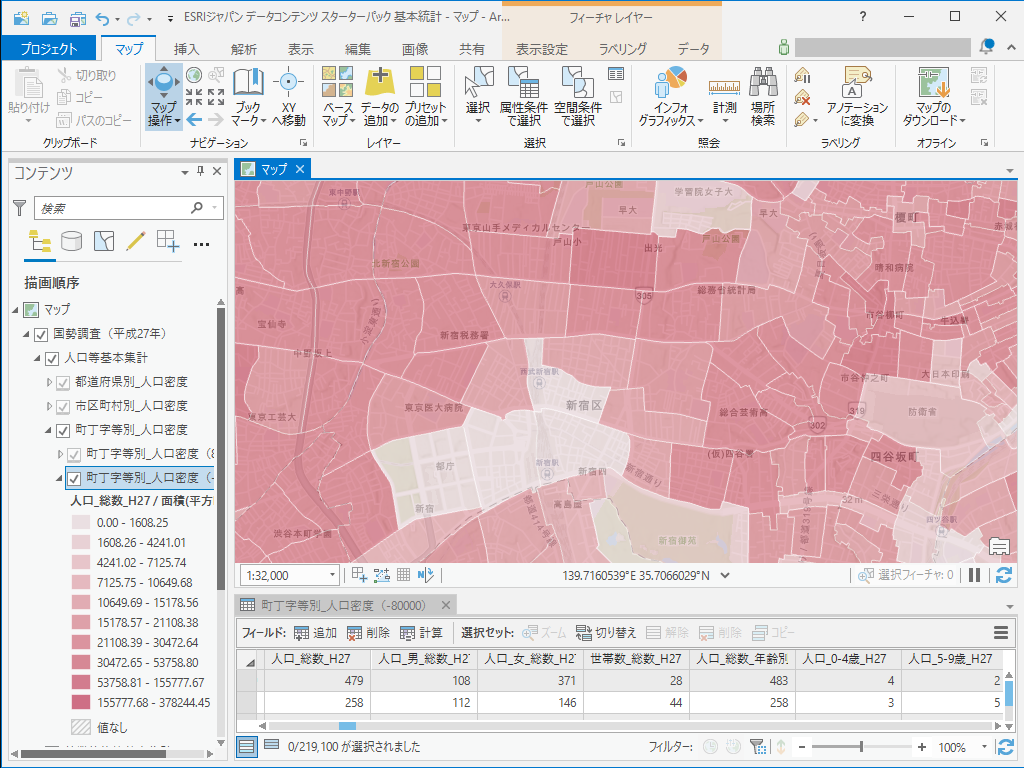The image size is (1024, 768).
Task: Toggle 市区町村別_人口密度 layer checkbox
Action: click(x=63, y=406)
